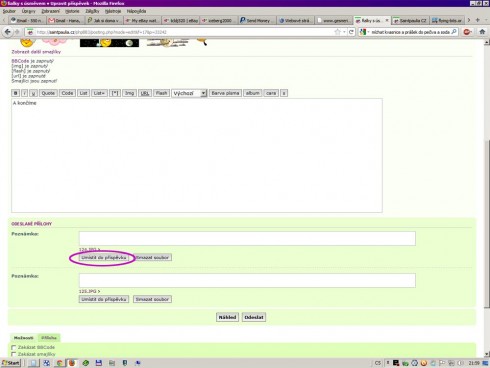Enable the Zakázat smajlíky checkbox
The height and width of the screenshot is (368, 490).
(x=14, y=354)
